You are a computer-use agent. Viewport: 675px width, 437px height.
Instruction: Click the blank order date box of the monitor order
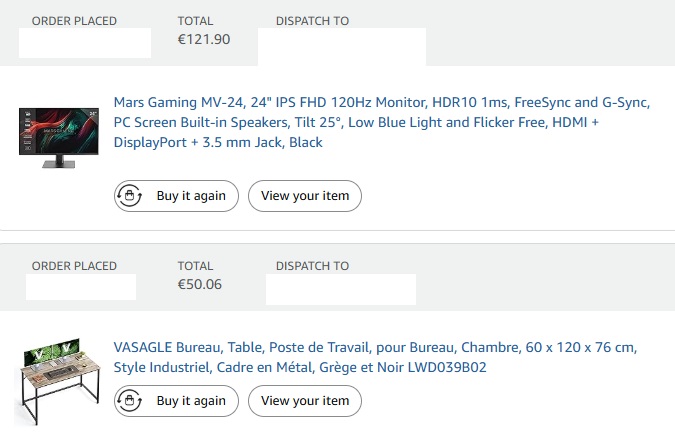85,43
